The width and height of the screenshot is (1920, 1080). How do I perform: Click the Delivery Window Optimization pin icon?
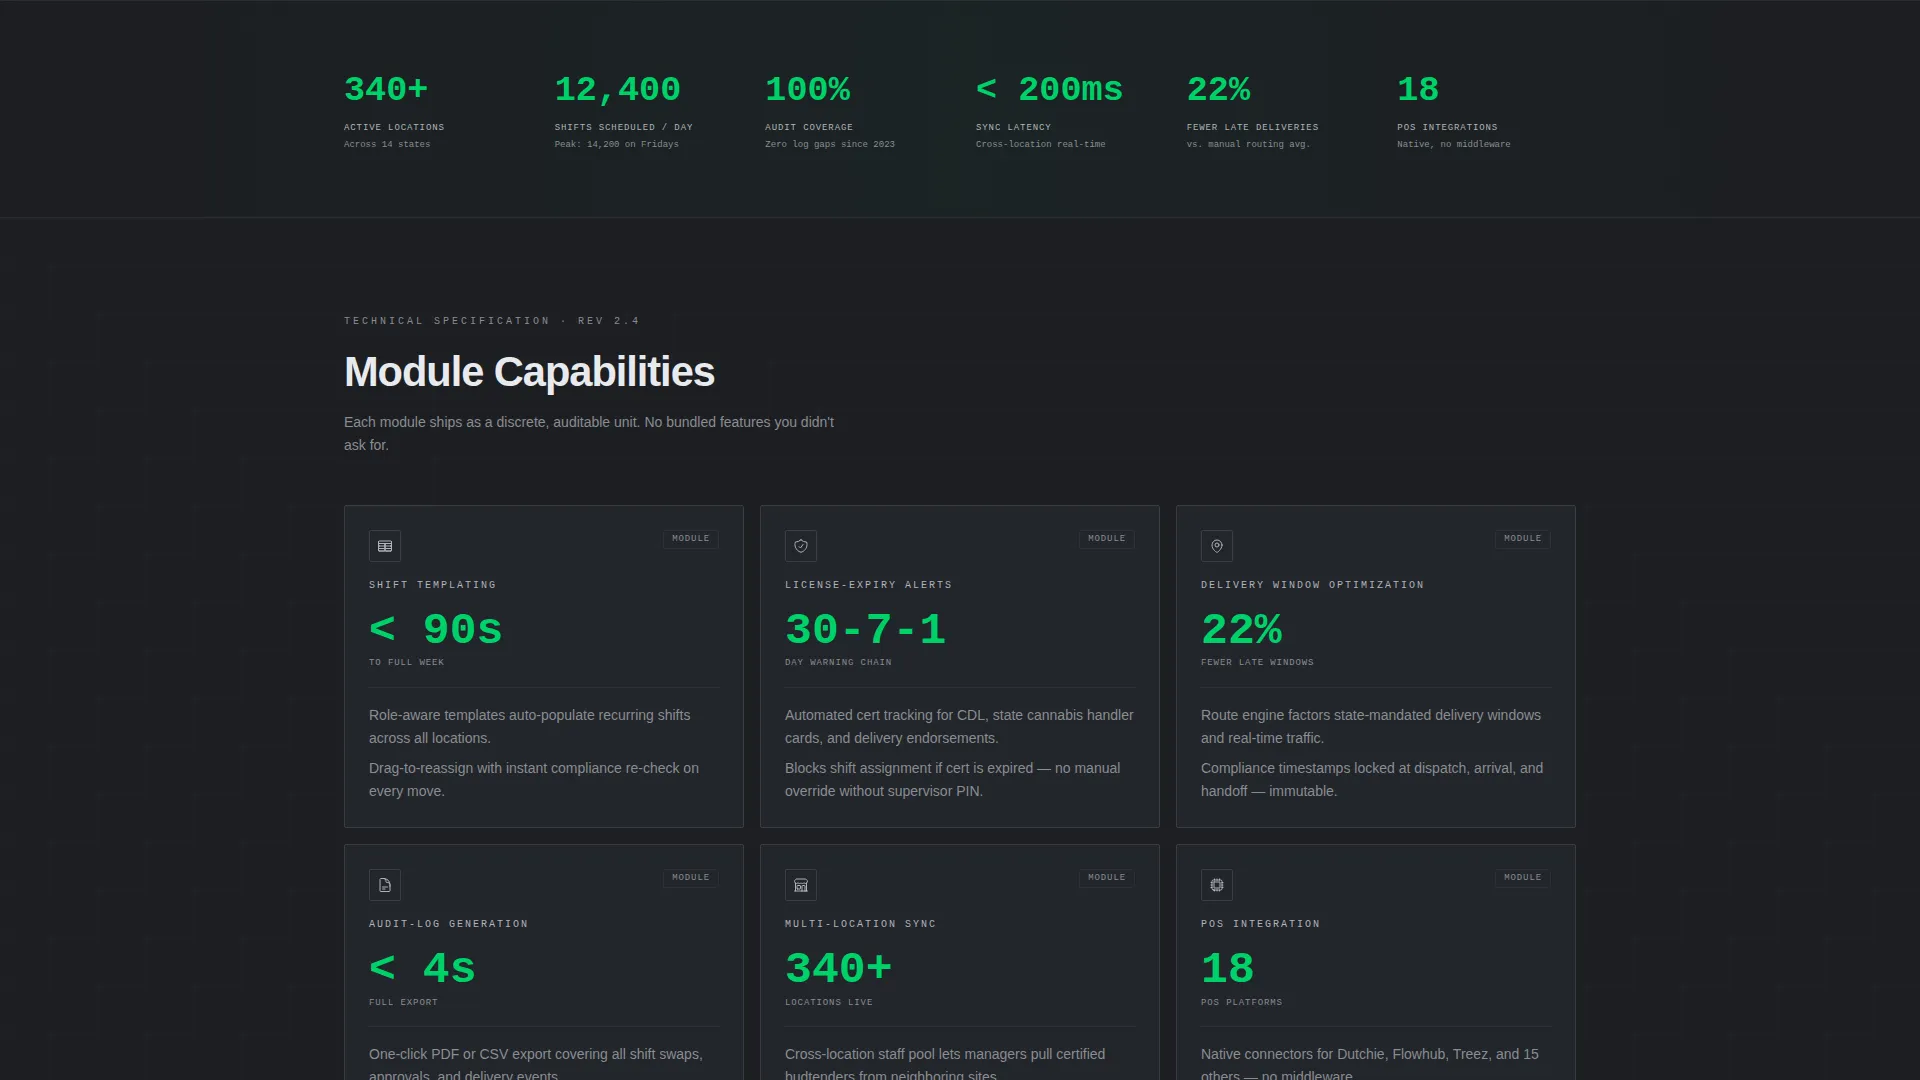(x=1217, y=546)
